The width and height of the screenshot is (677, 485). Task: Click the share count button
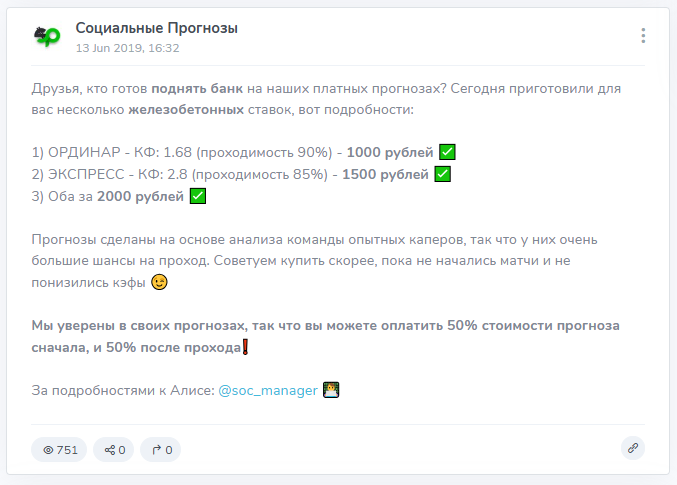[x=114, y=450]
